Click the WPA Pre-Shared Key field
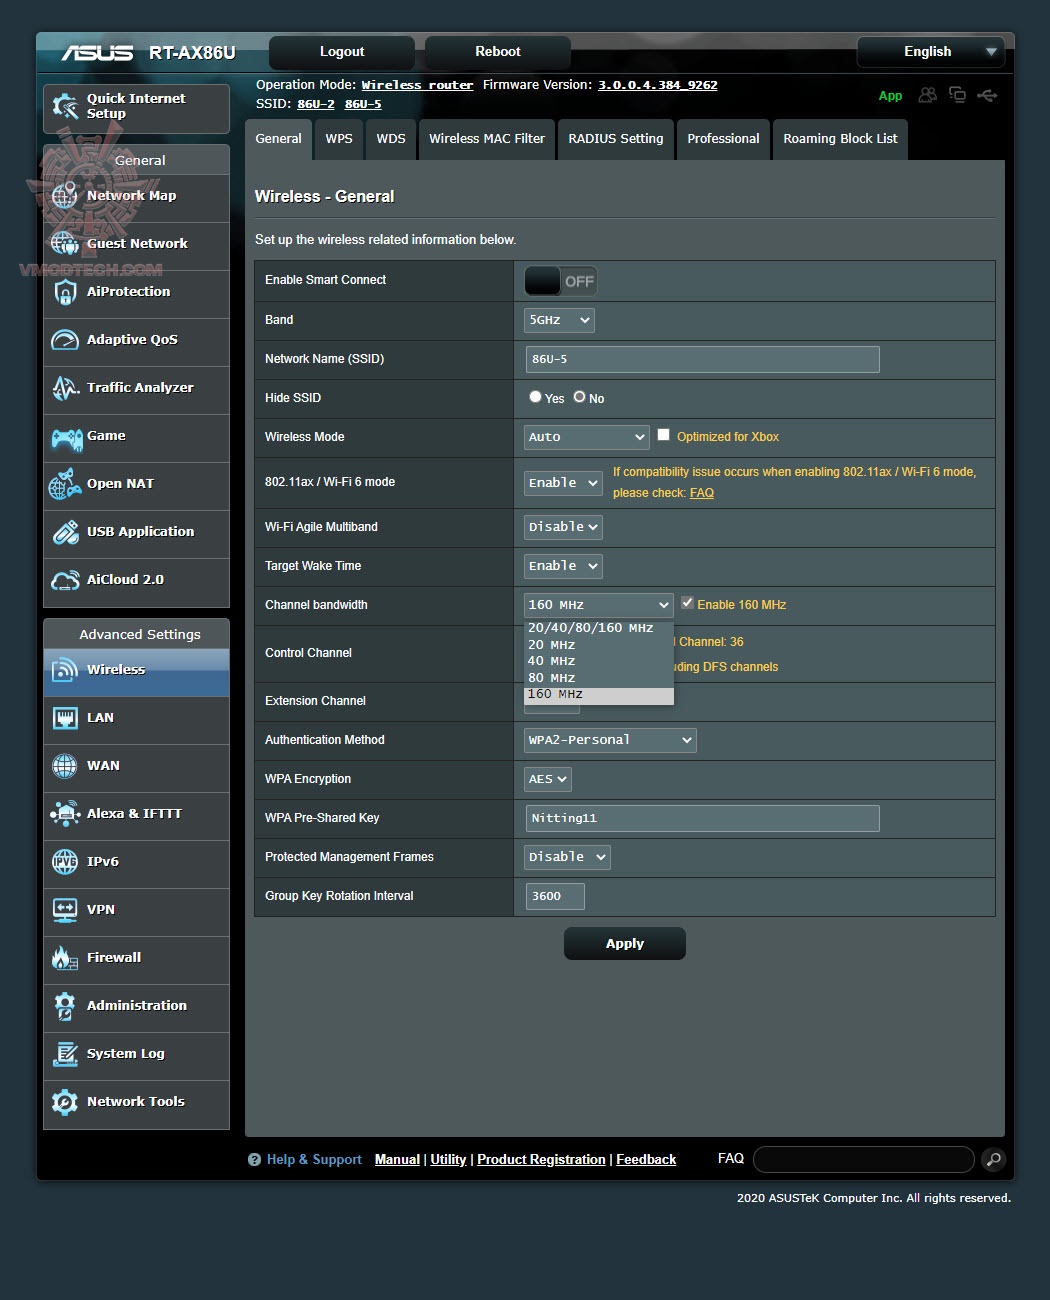 click(703, 818)
